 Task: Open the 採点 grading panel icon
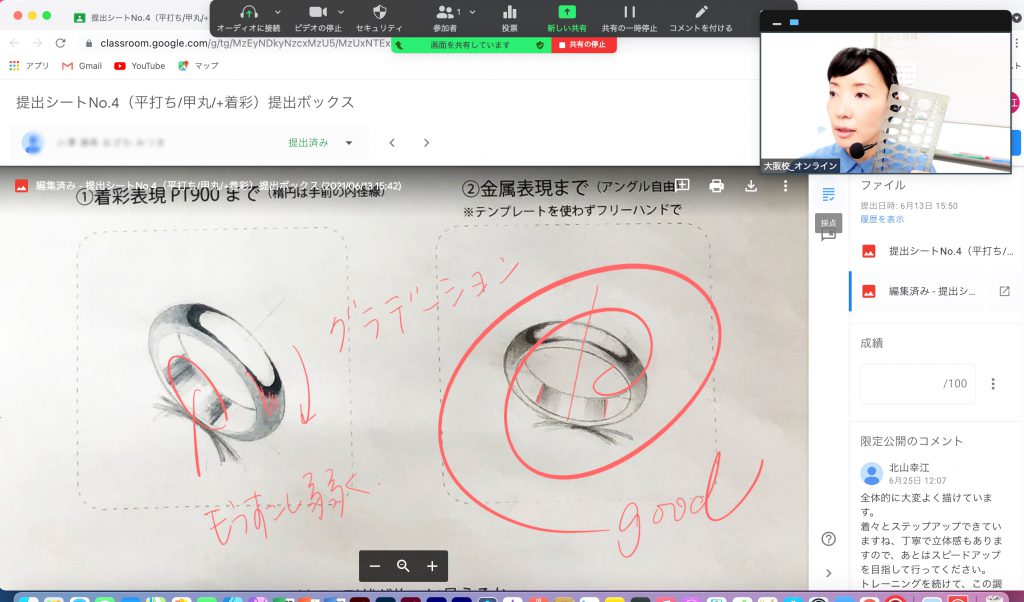[x=829, y=195]
